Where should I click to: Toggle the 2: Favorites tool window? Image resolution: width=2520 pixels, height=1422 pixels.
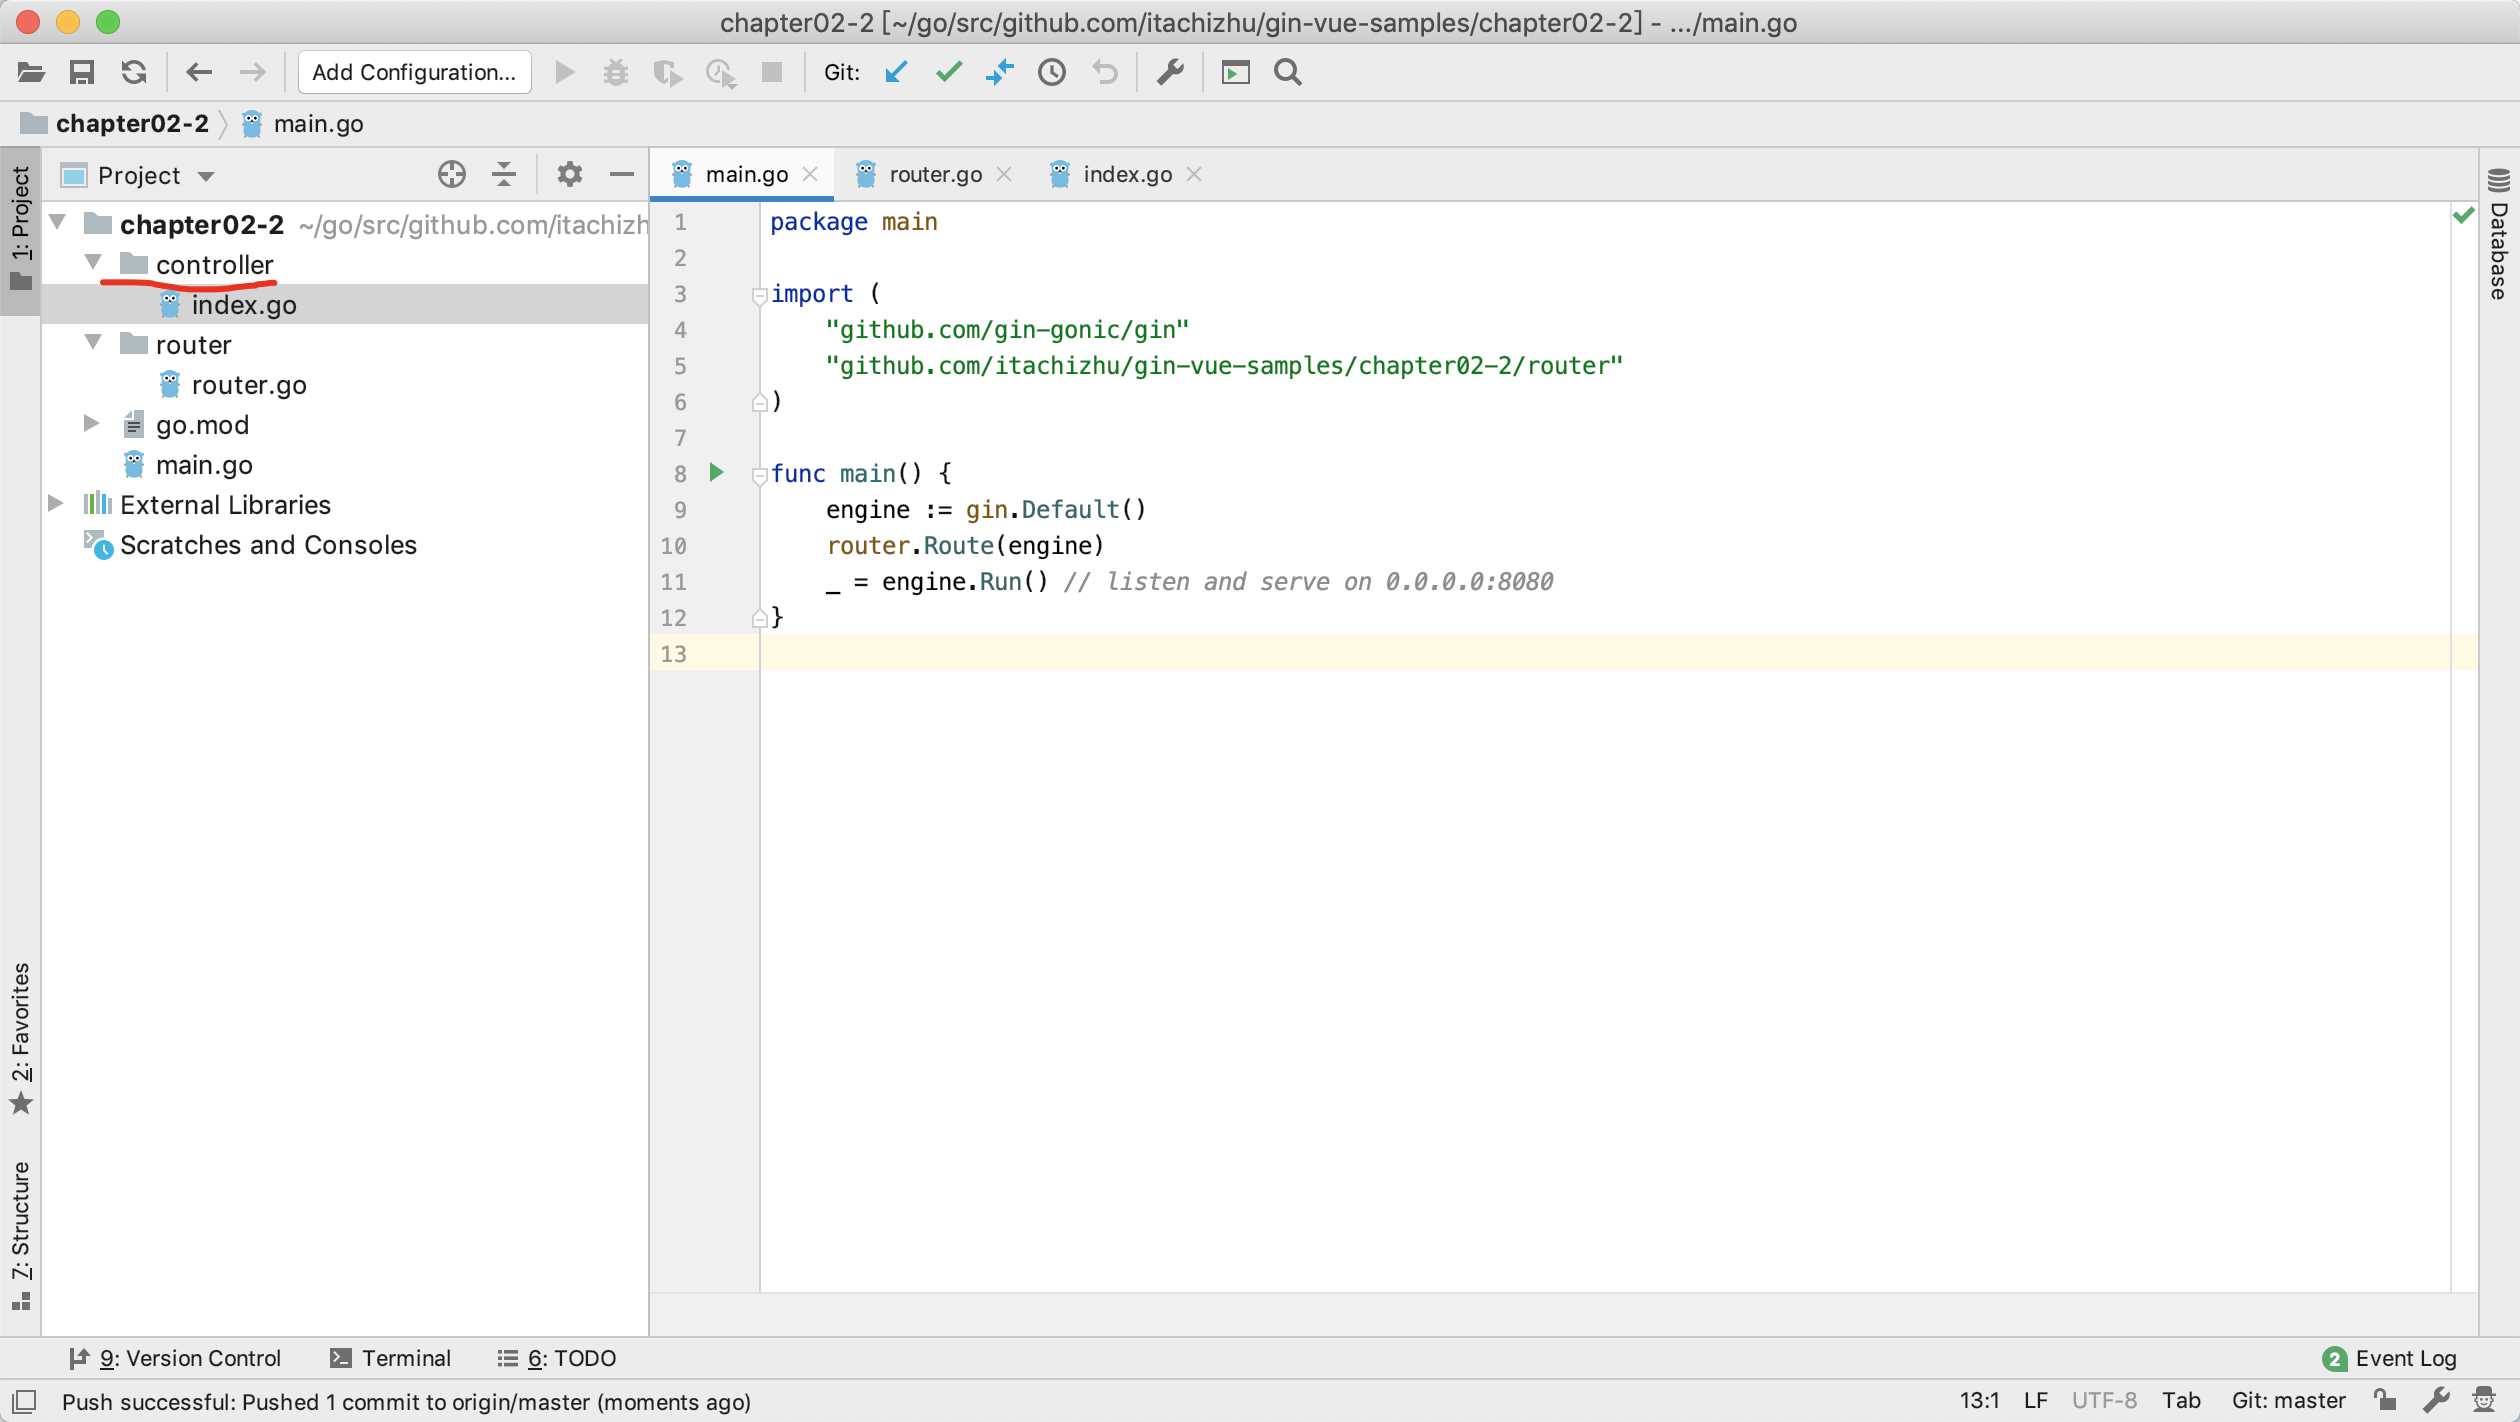[20, 1038]
